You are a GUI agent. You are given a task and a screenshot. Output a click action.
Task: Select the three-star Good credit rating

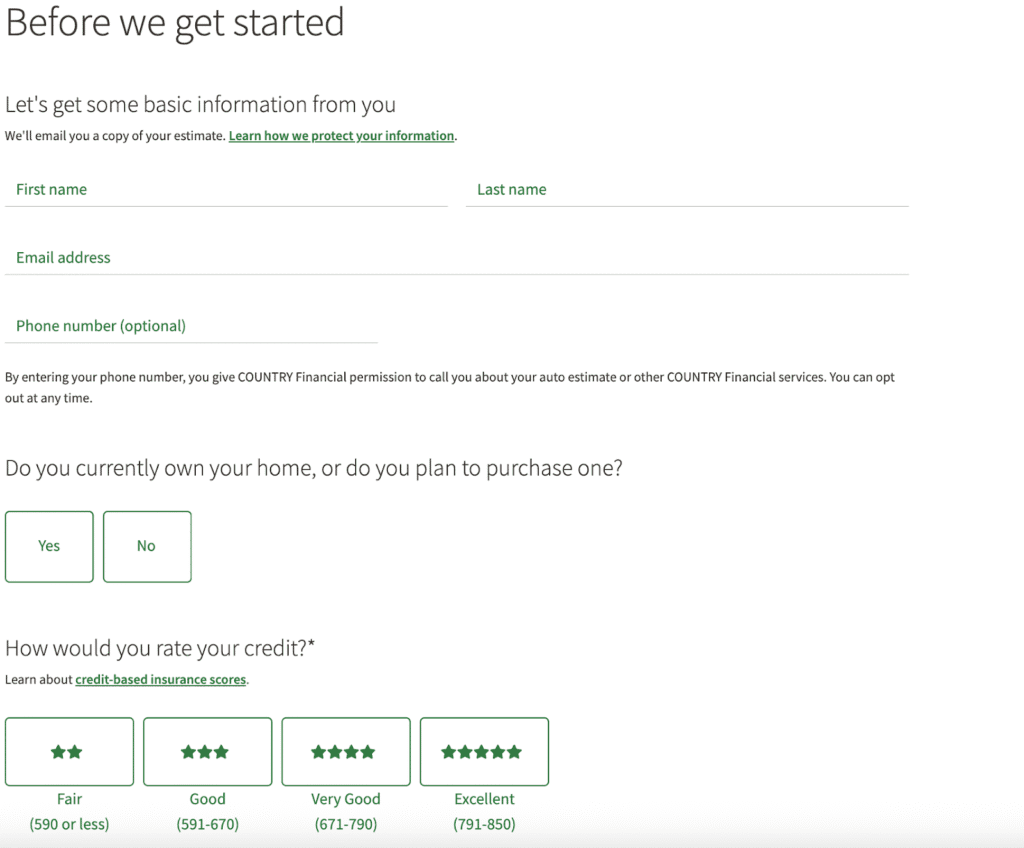pyautogui.click(x=207, y=752)
